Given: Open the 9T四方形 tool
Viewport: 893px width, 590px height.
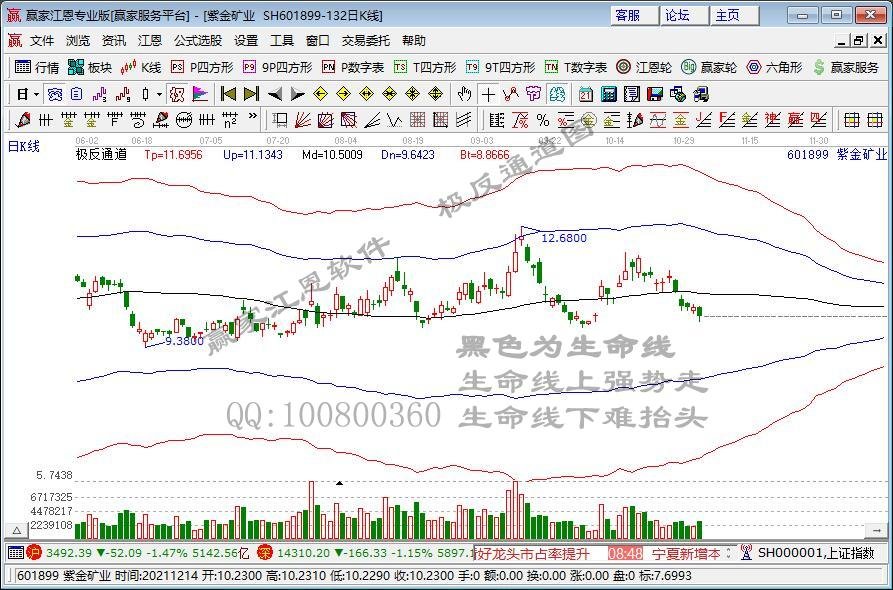Looking at the screenshot, I should [x=500, y=68].
